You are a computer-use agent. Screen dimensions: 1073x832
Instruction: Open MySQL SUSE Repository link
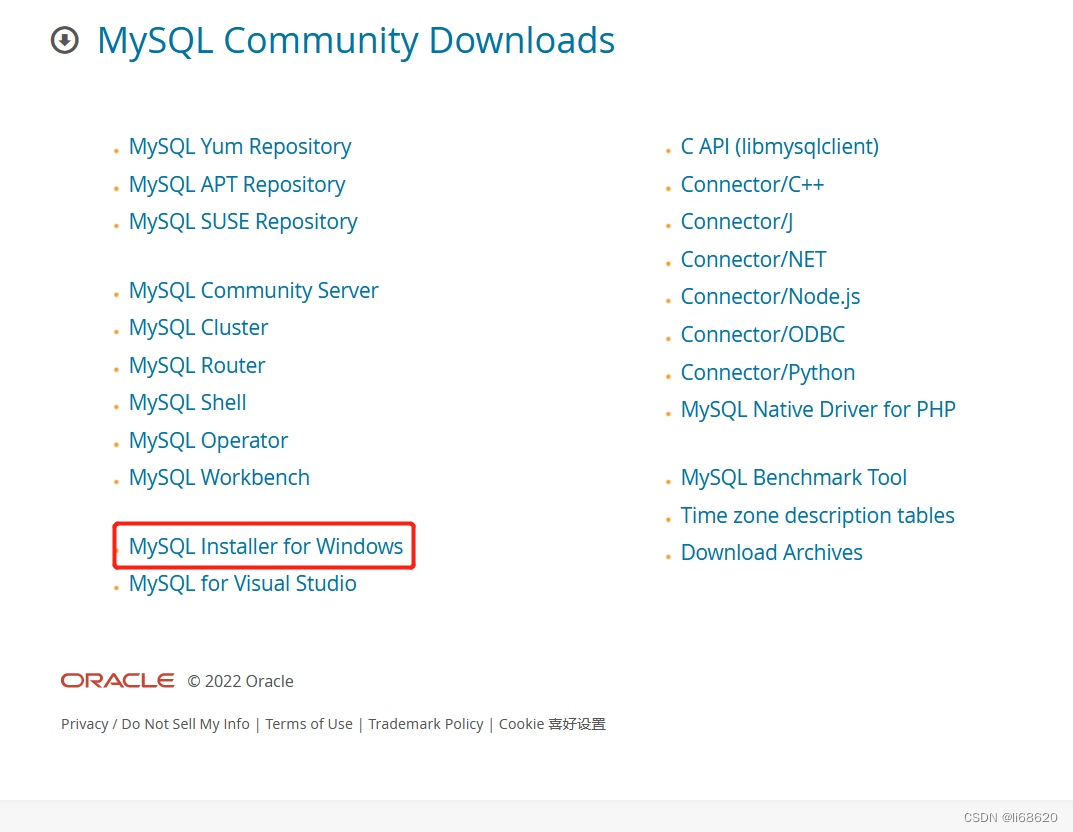tap(243, 222)
